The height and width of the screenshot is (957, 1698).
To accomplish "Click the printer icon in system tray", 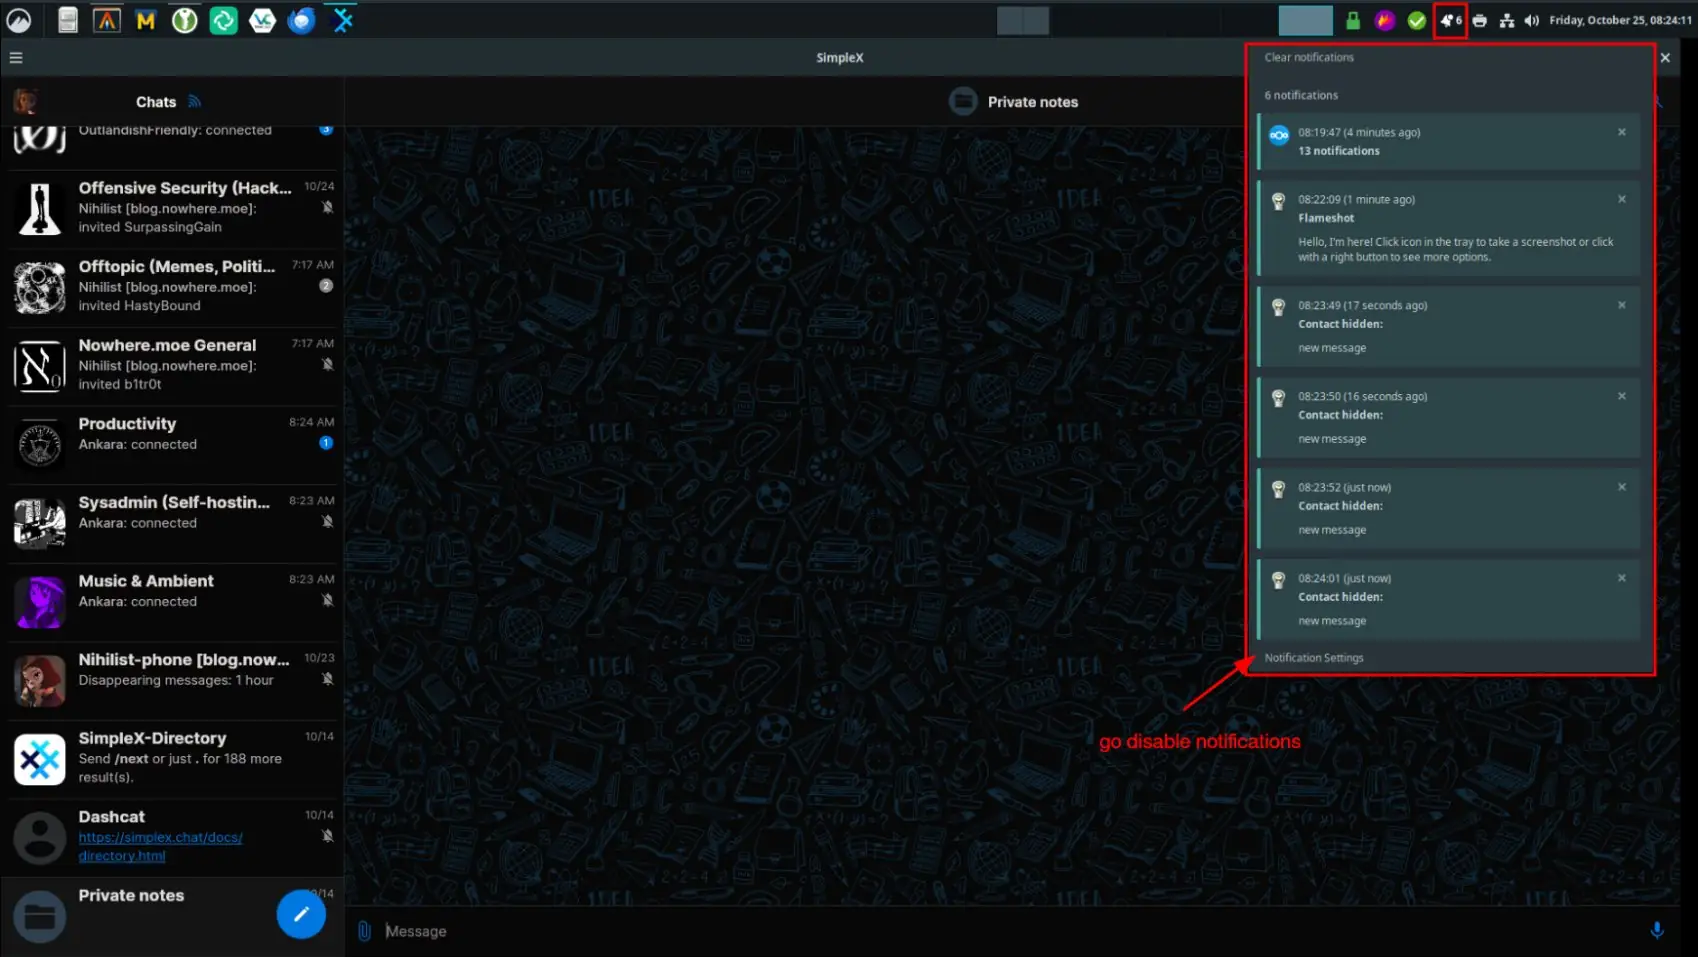I will pyautogui.click(x=1479, y=21).
